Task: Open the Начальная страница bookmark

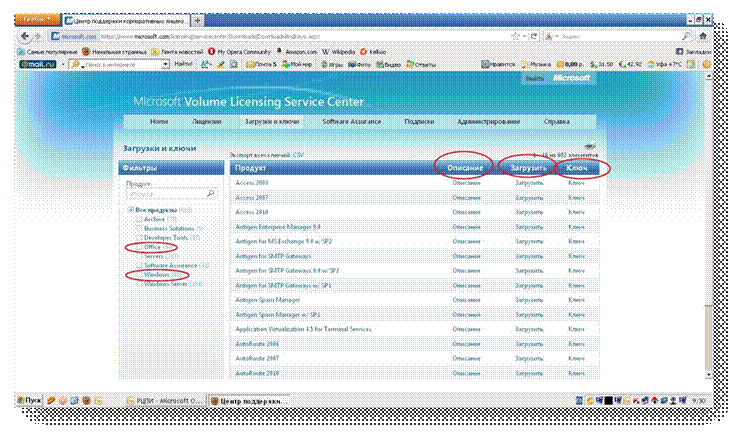Action: tap(114, 52)
